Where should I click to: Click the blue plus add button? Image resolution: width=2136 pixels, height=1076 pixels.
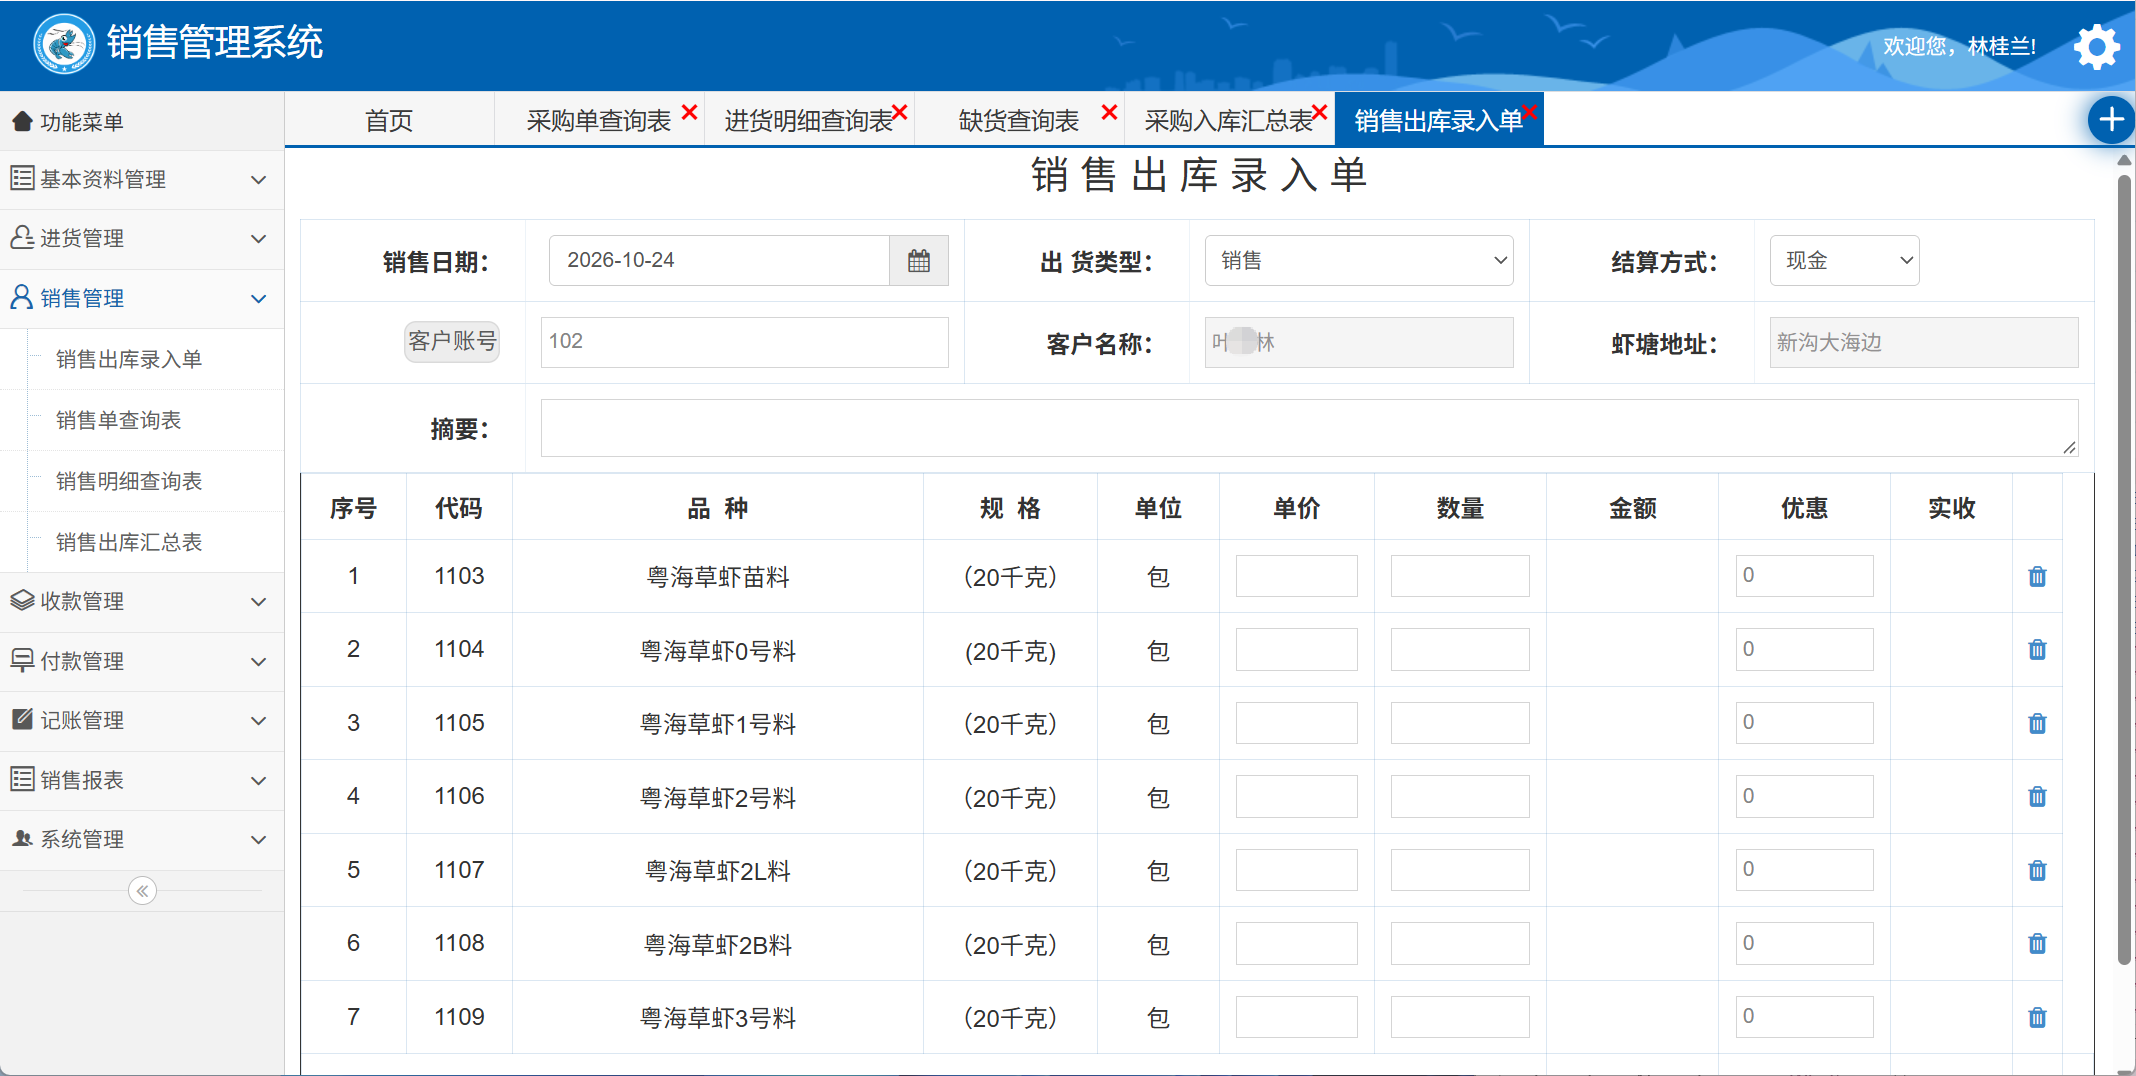2111,120
